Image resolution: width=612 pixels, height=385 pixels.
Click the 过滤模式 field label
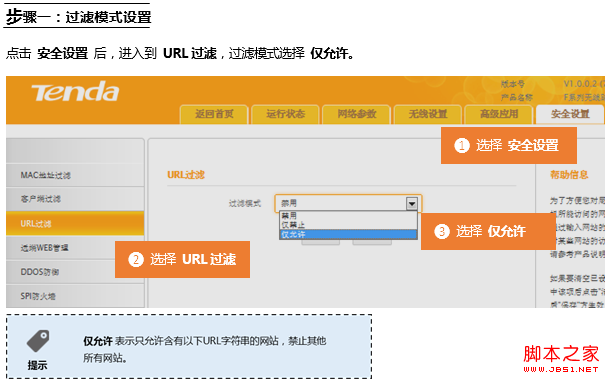(x=245, y=203)
